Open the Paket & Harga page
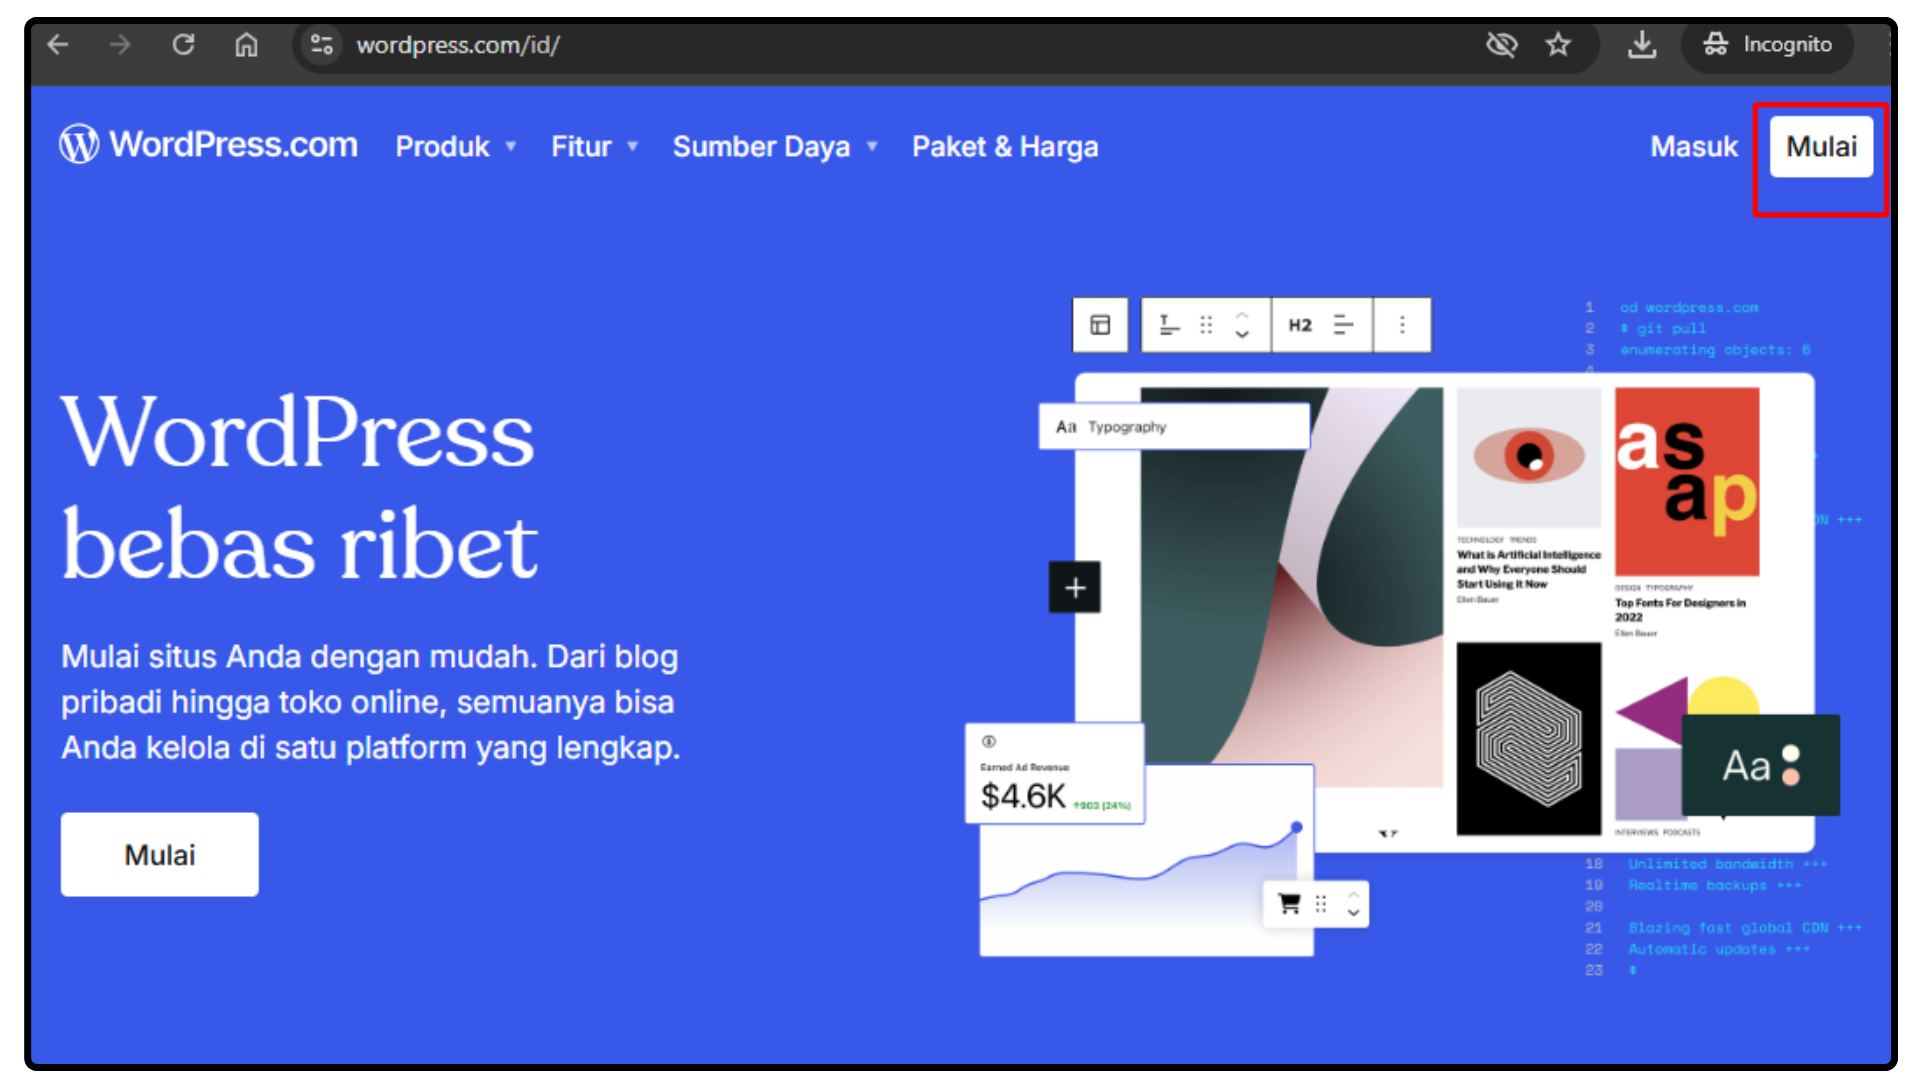 1005,147
